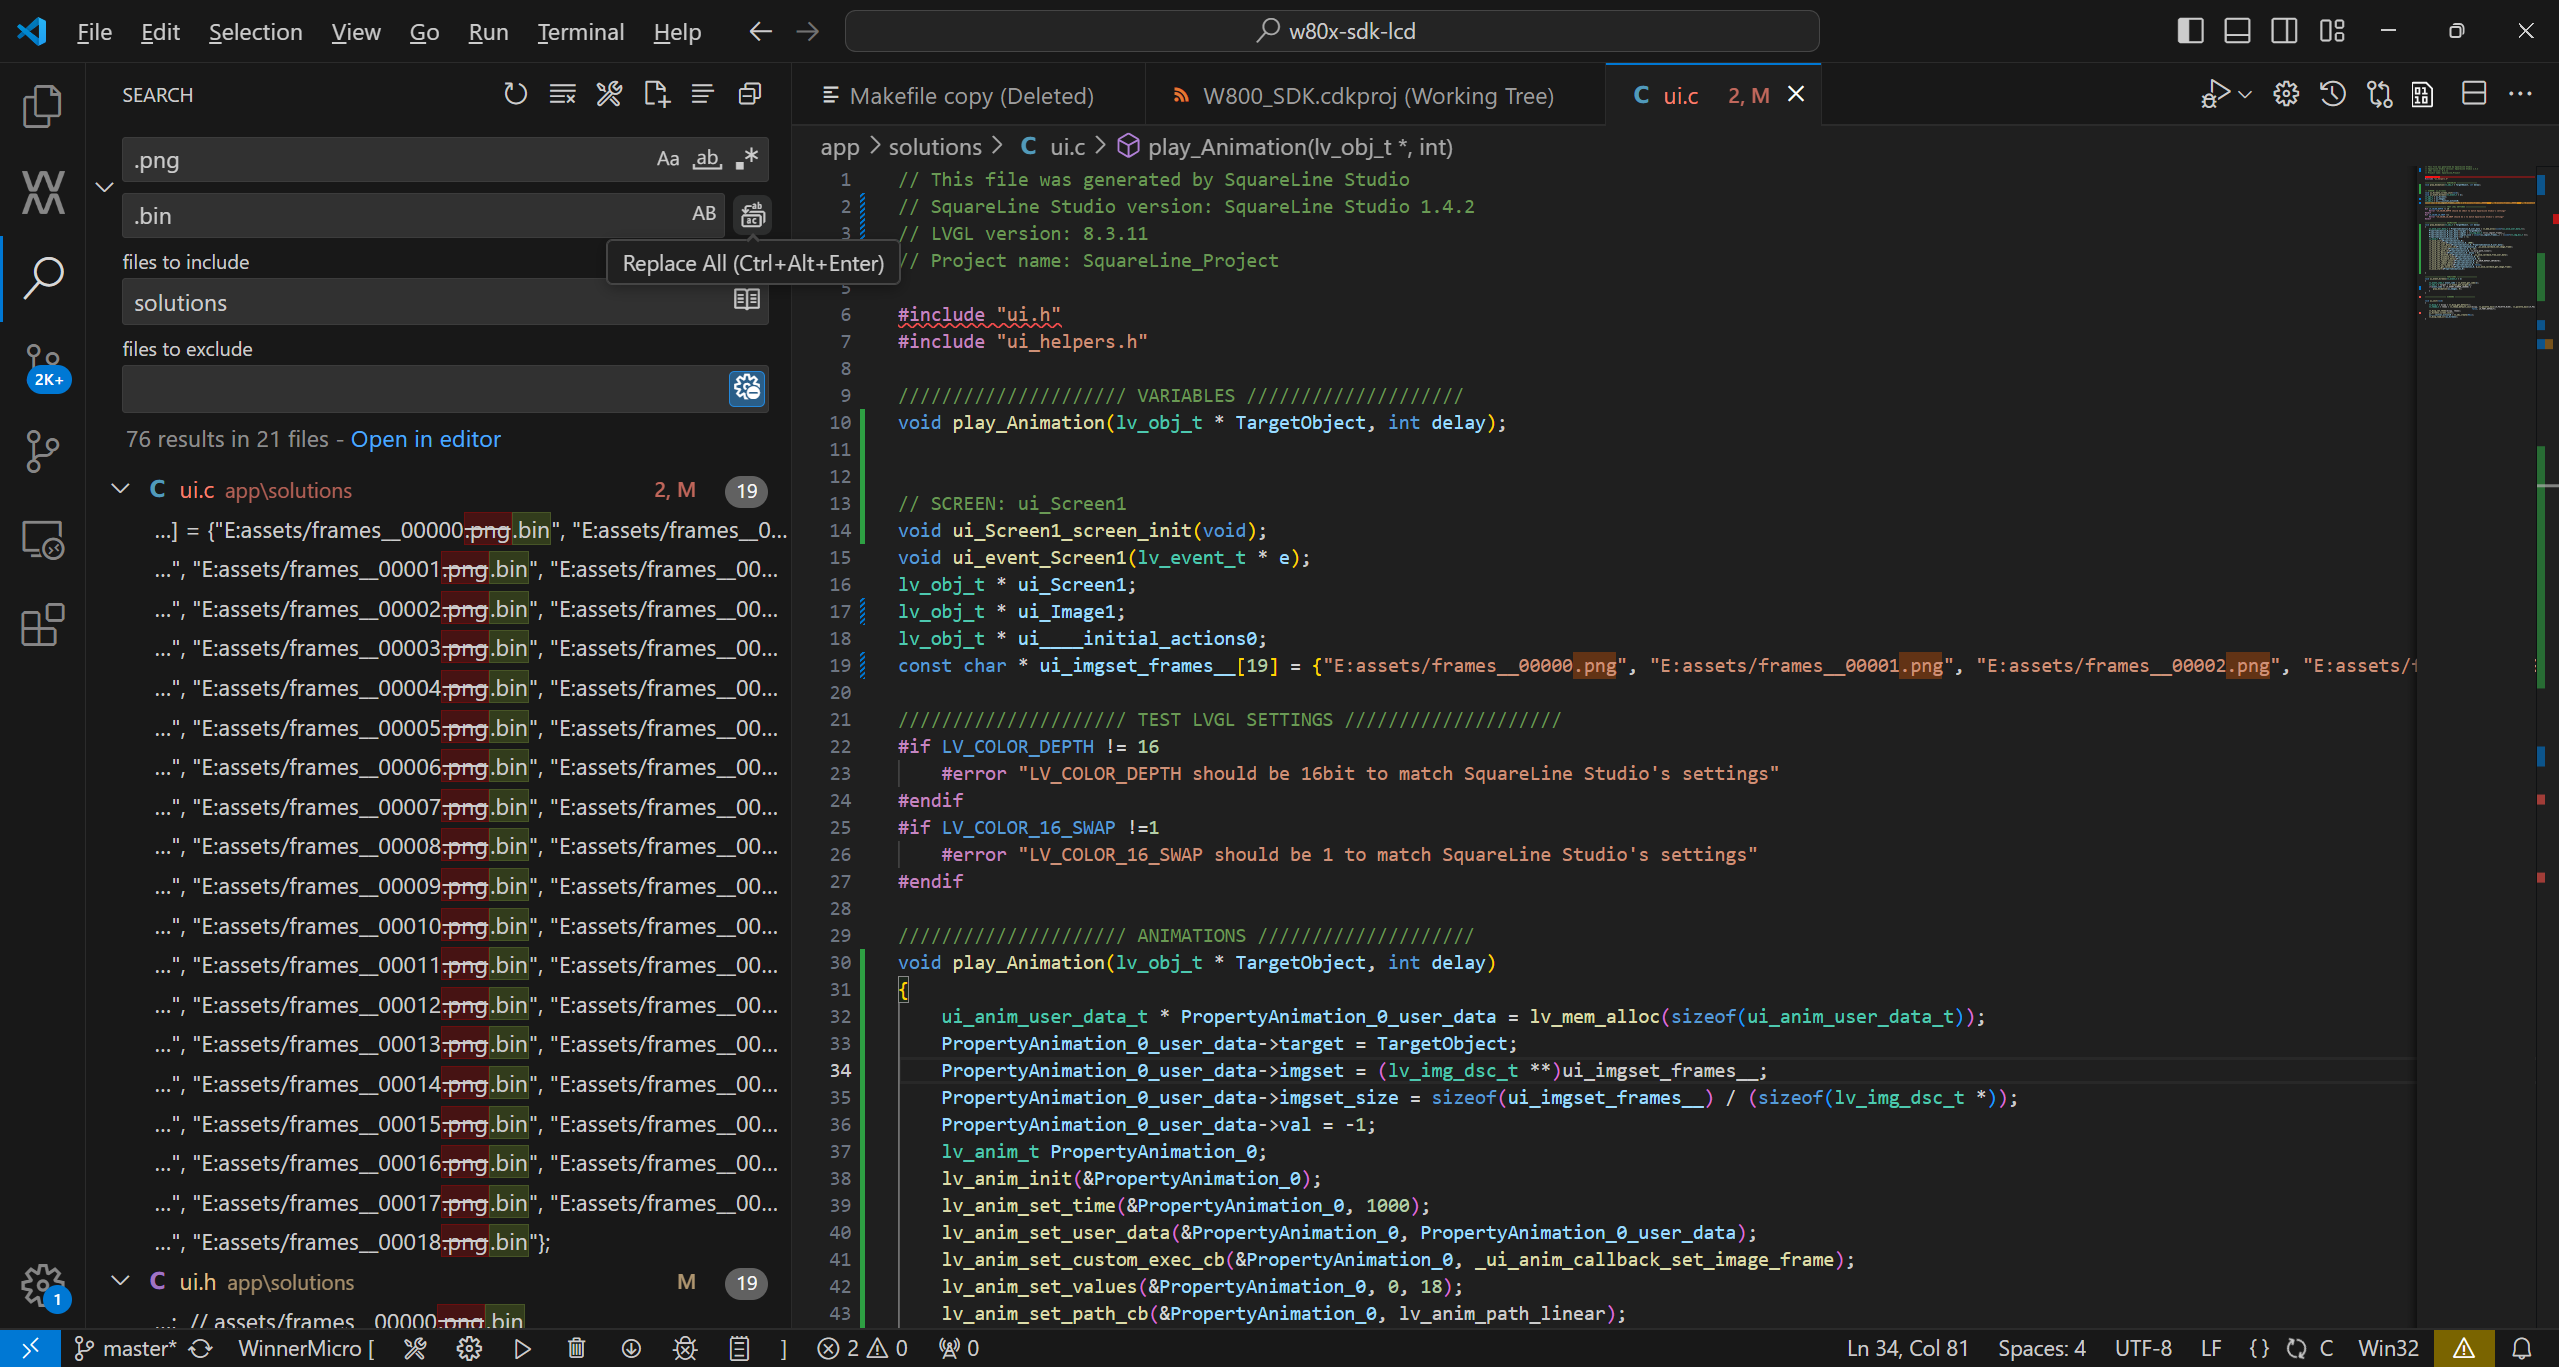Viewport: 2559px width, 1367px height.
Task: Toggle Use Regular Expression in search box
Action: coord(747,159)
